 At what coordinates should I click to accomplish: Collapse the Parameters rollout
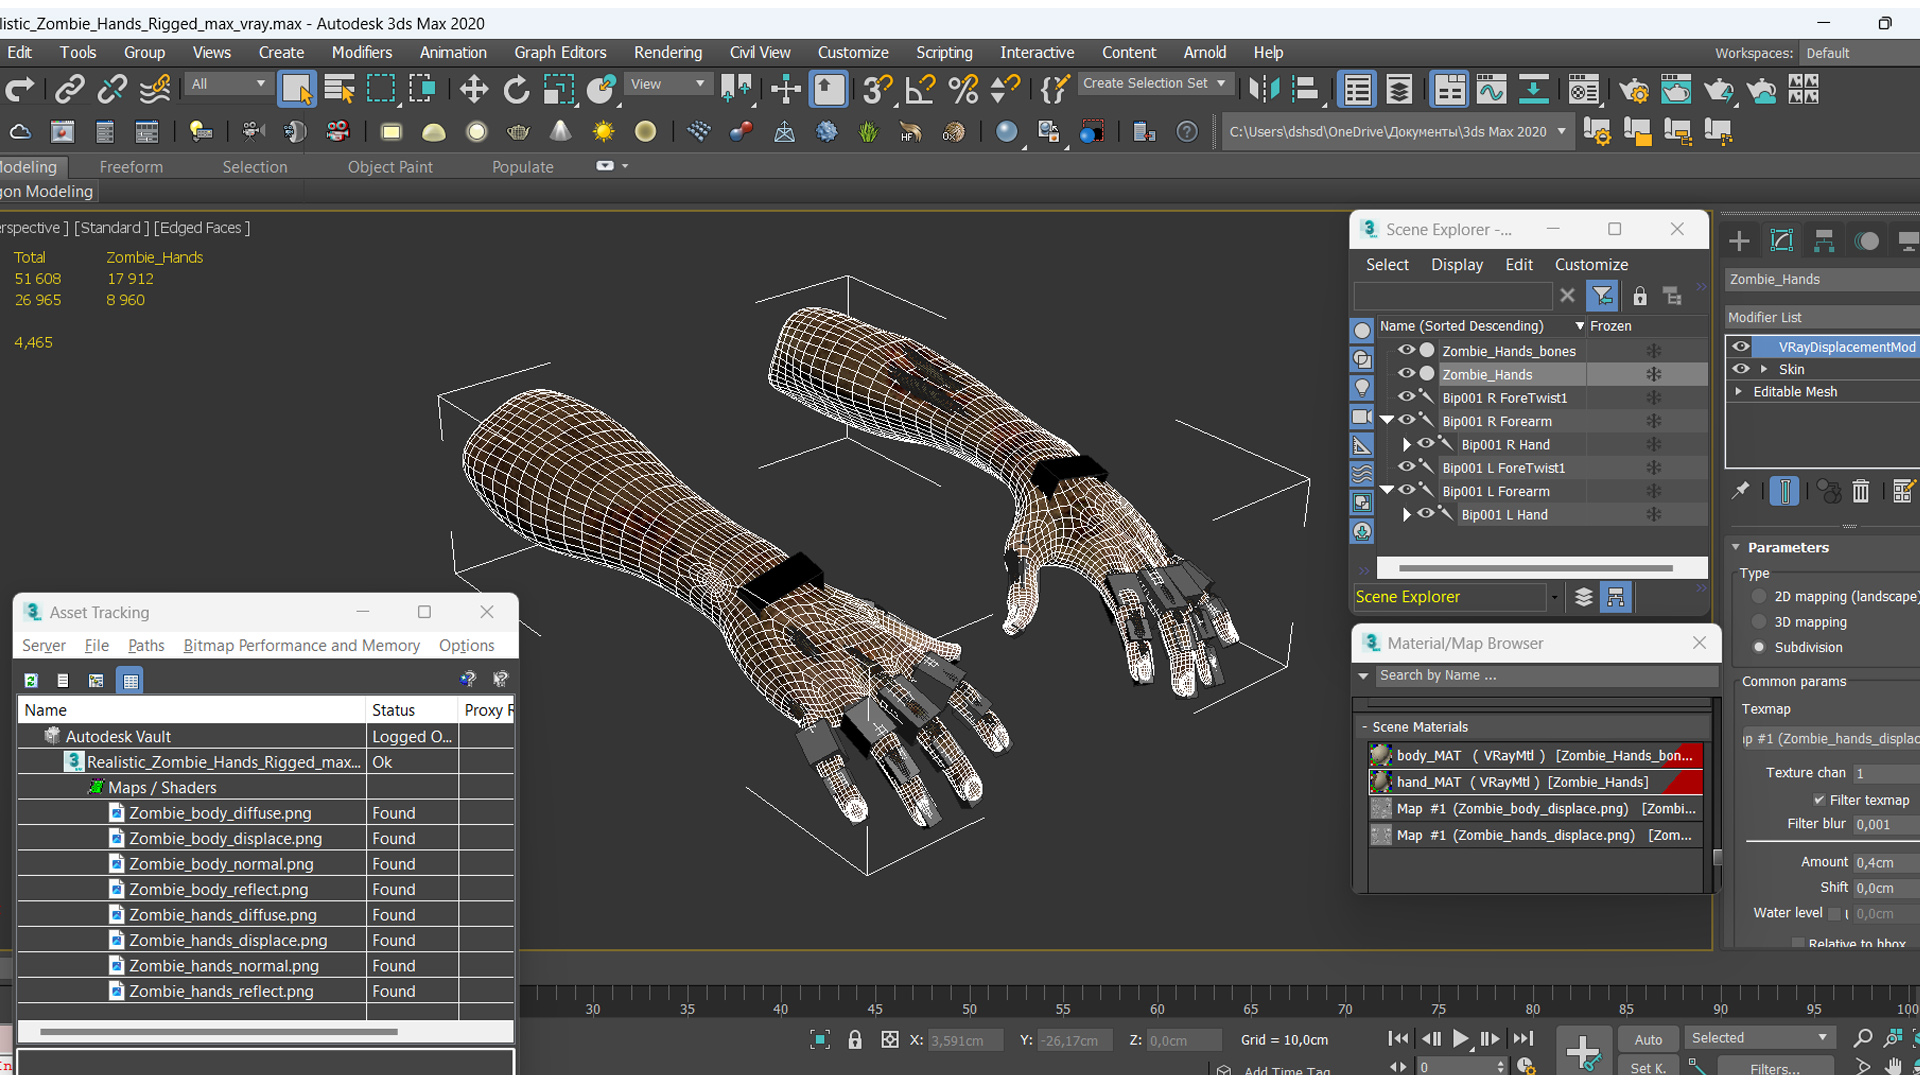tap(1737, 547)
